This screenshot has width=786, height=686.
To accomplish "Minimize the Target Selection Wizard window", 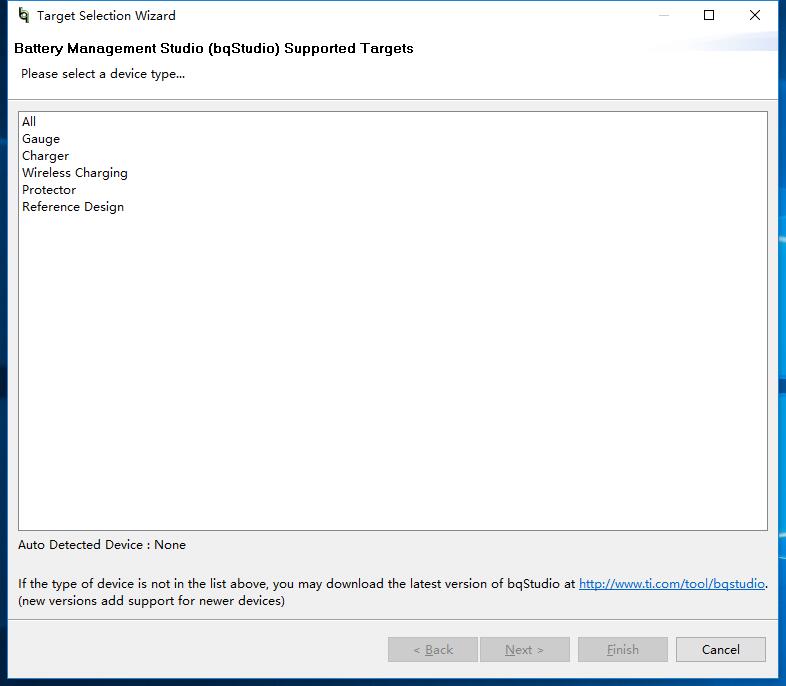I will point(664,16).
